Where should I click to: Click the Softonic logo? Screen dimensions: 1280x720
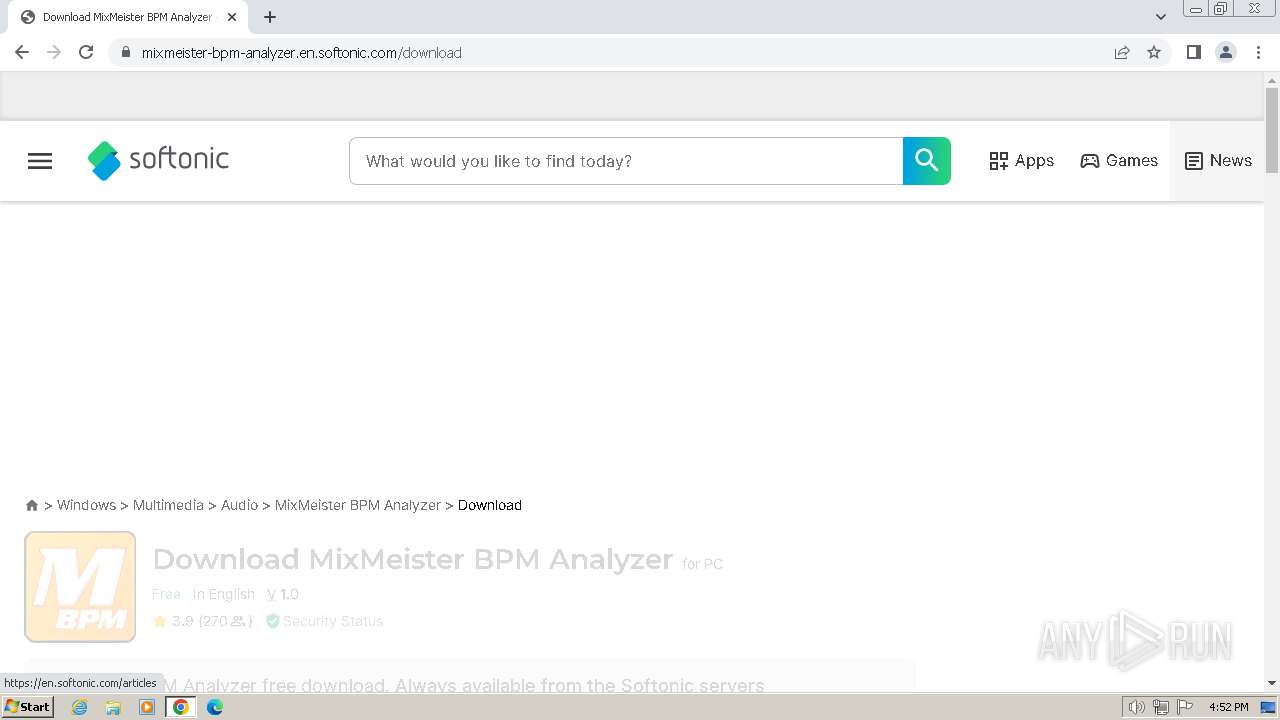coord(158,160)
